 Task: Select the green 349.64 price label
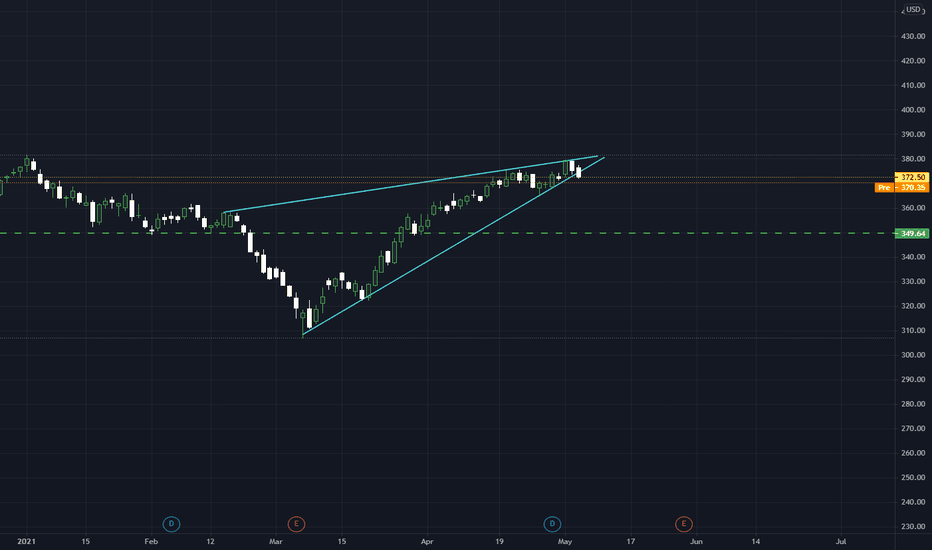tap(912, 233)
